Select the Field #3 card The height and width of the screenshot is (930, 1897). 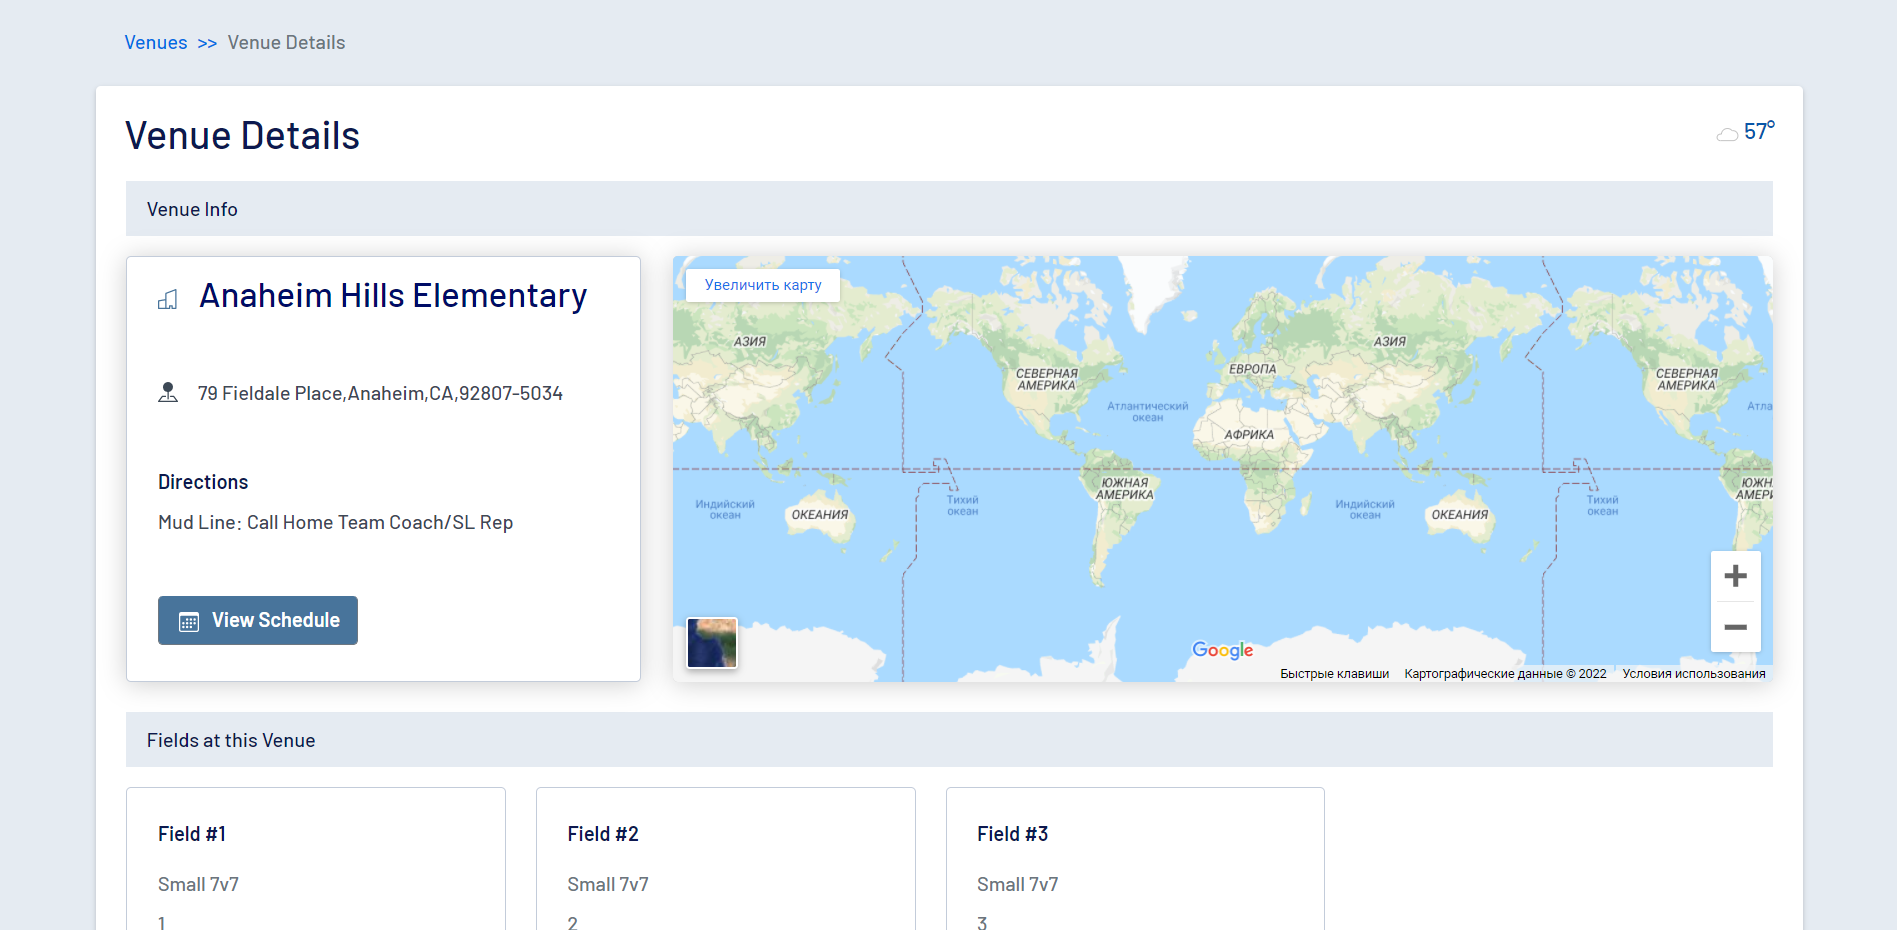click(1135, 860)
